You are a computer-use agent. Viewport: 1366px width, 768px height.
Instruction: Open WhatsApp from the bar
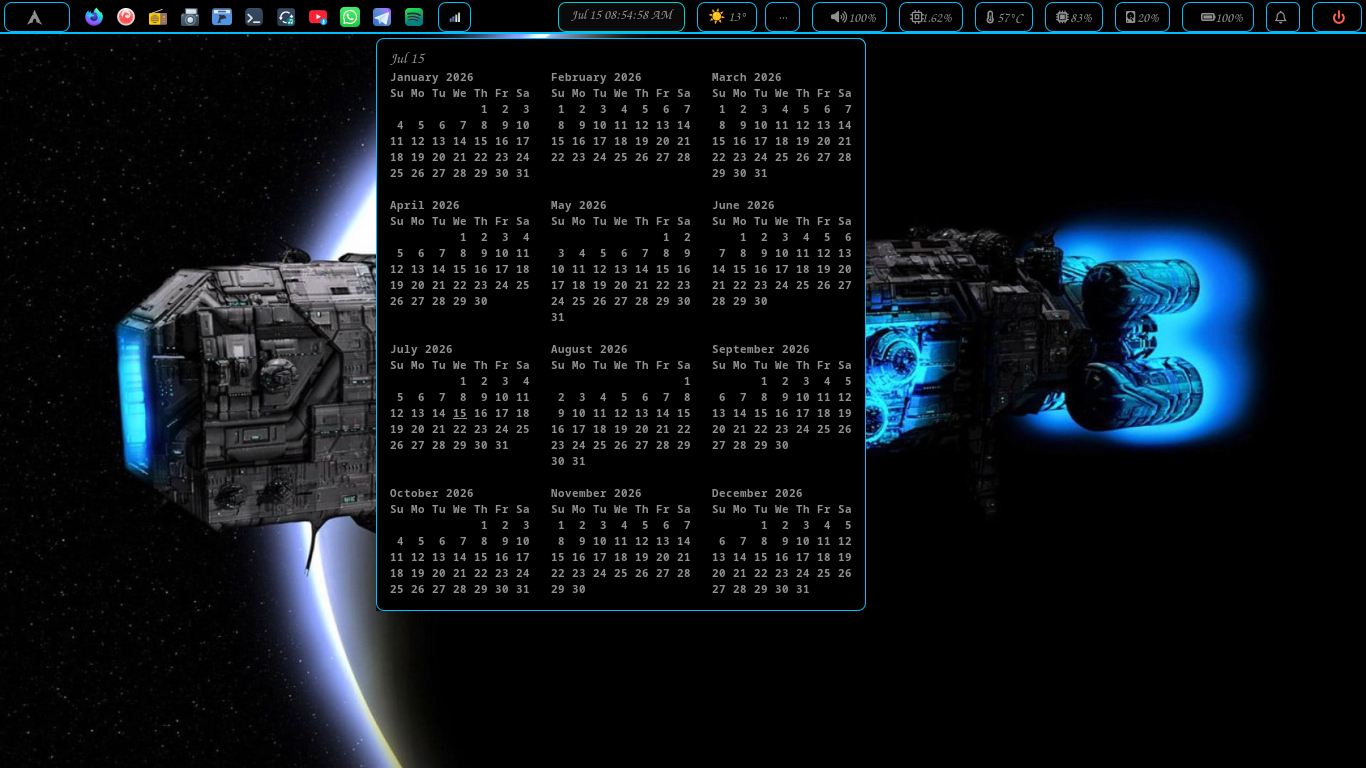pyautogui.click(x=350, y=17)
